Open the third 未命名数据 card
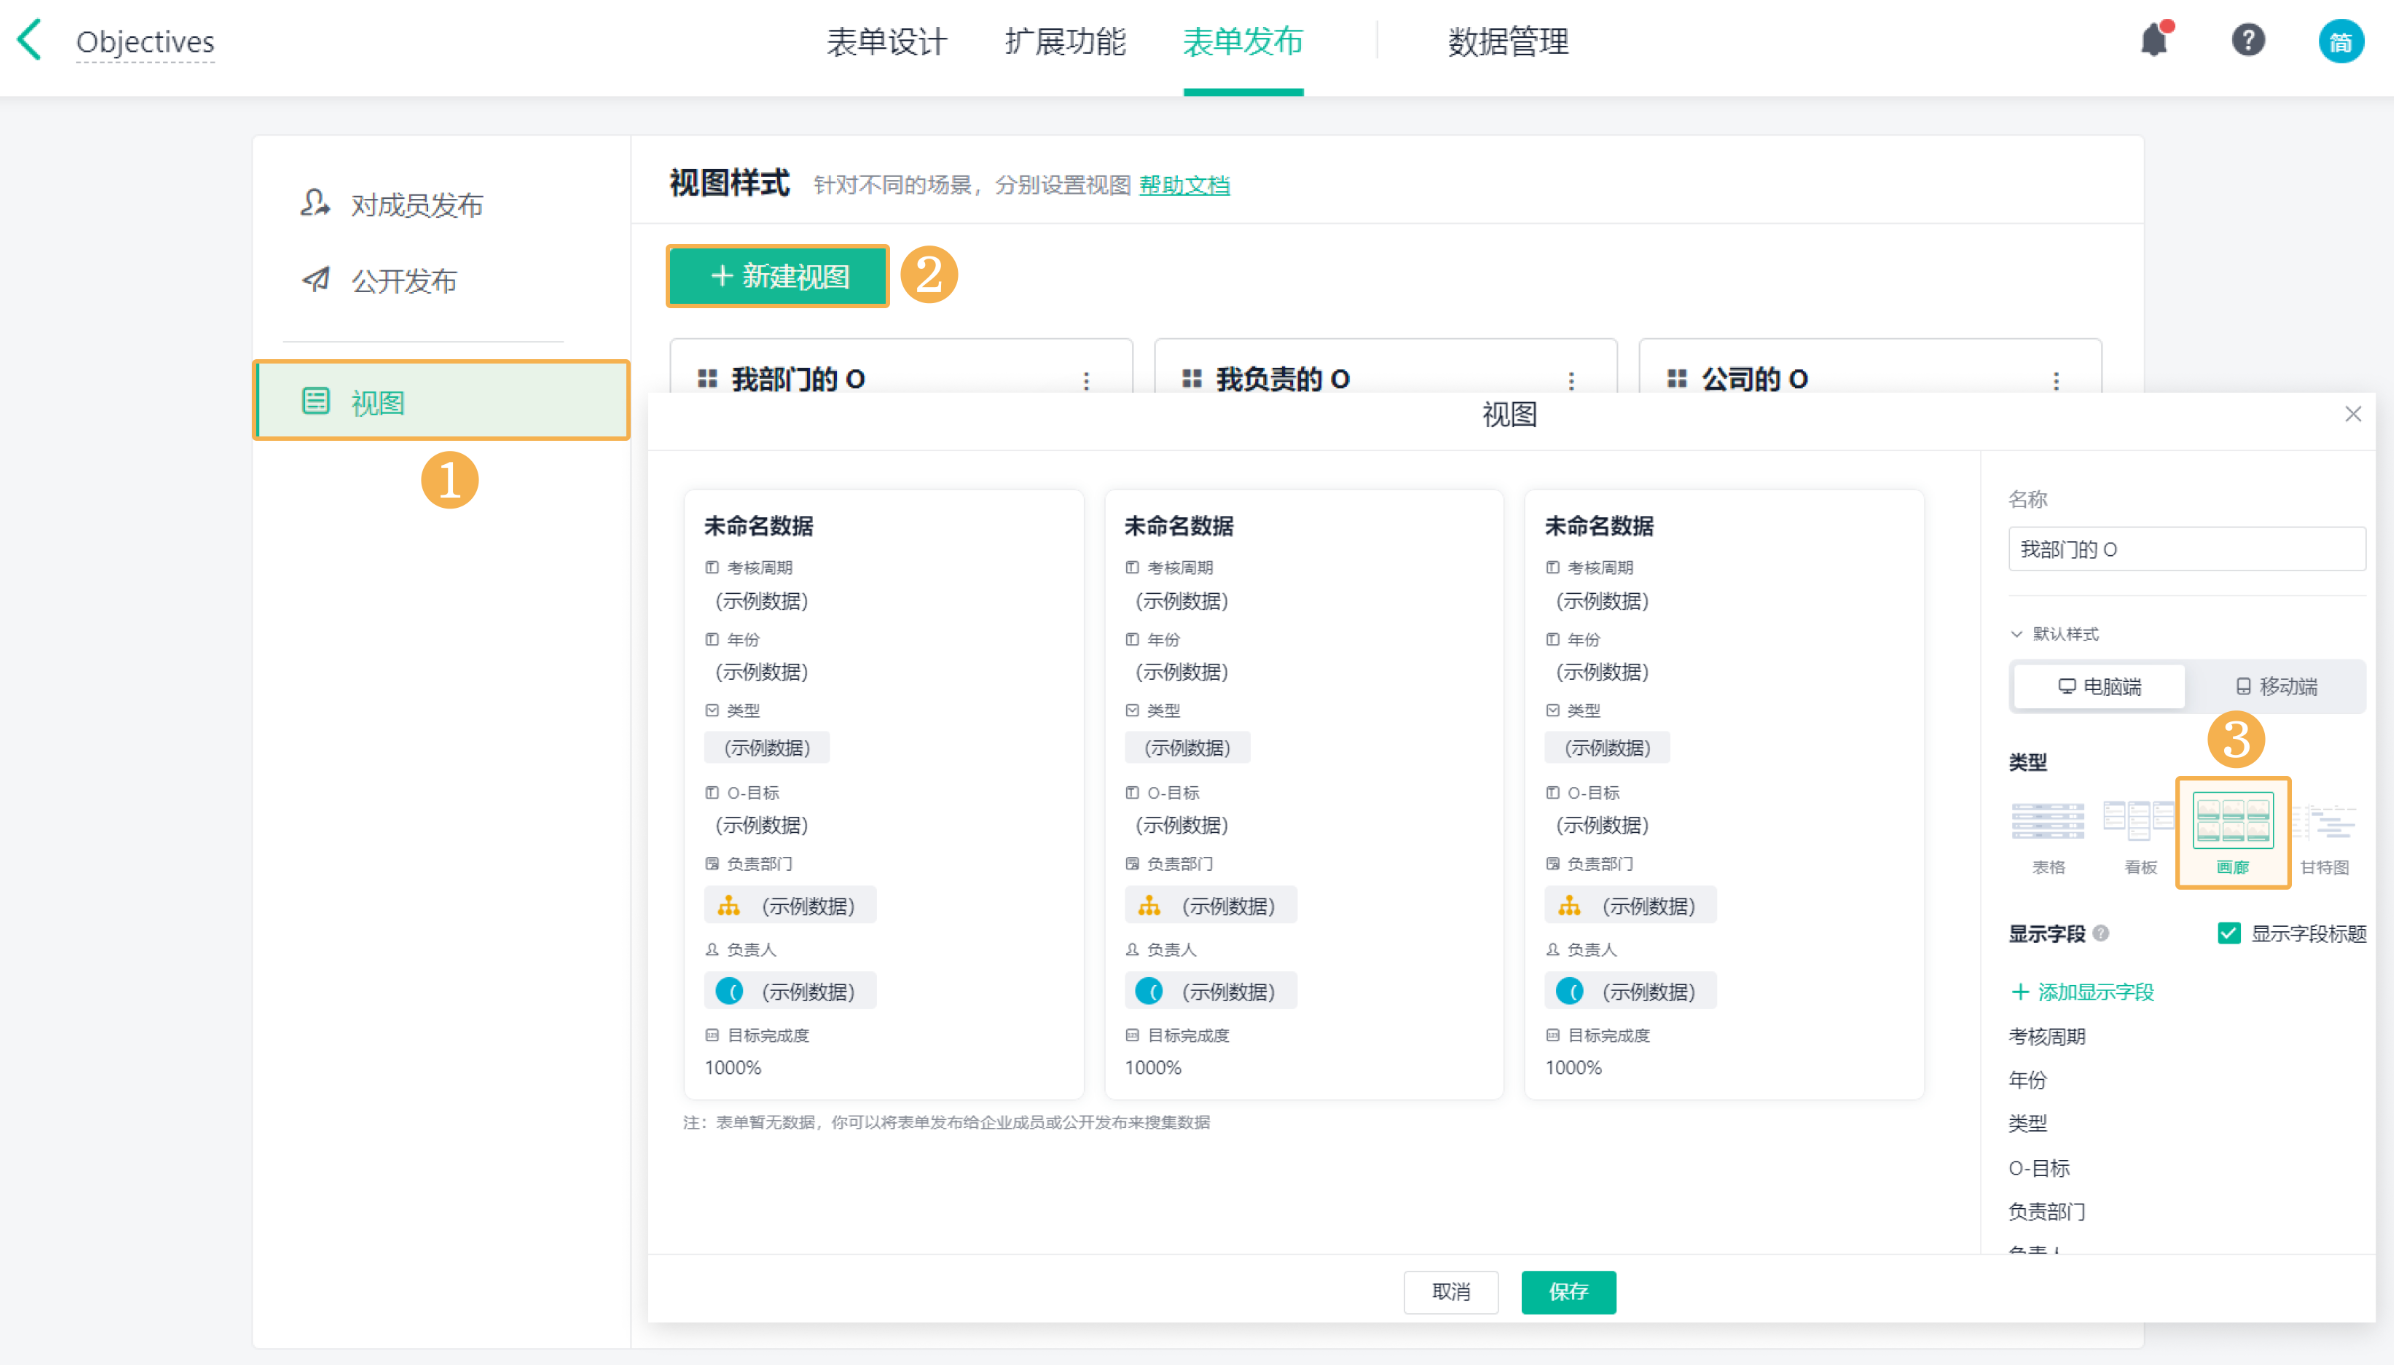 tap(1724, 794)
